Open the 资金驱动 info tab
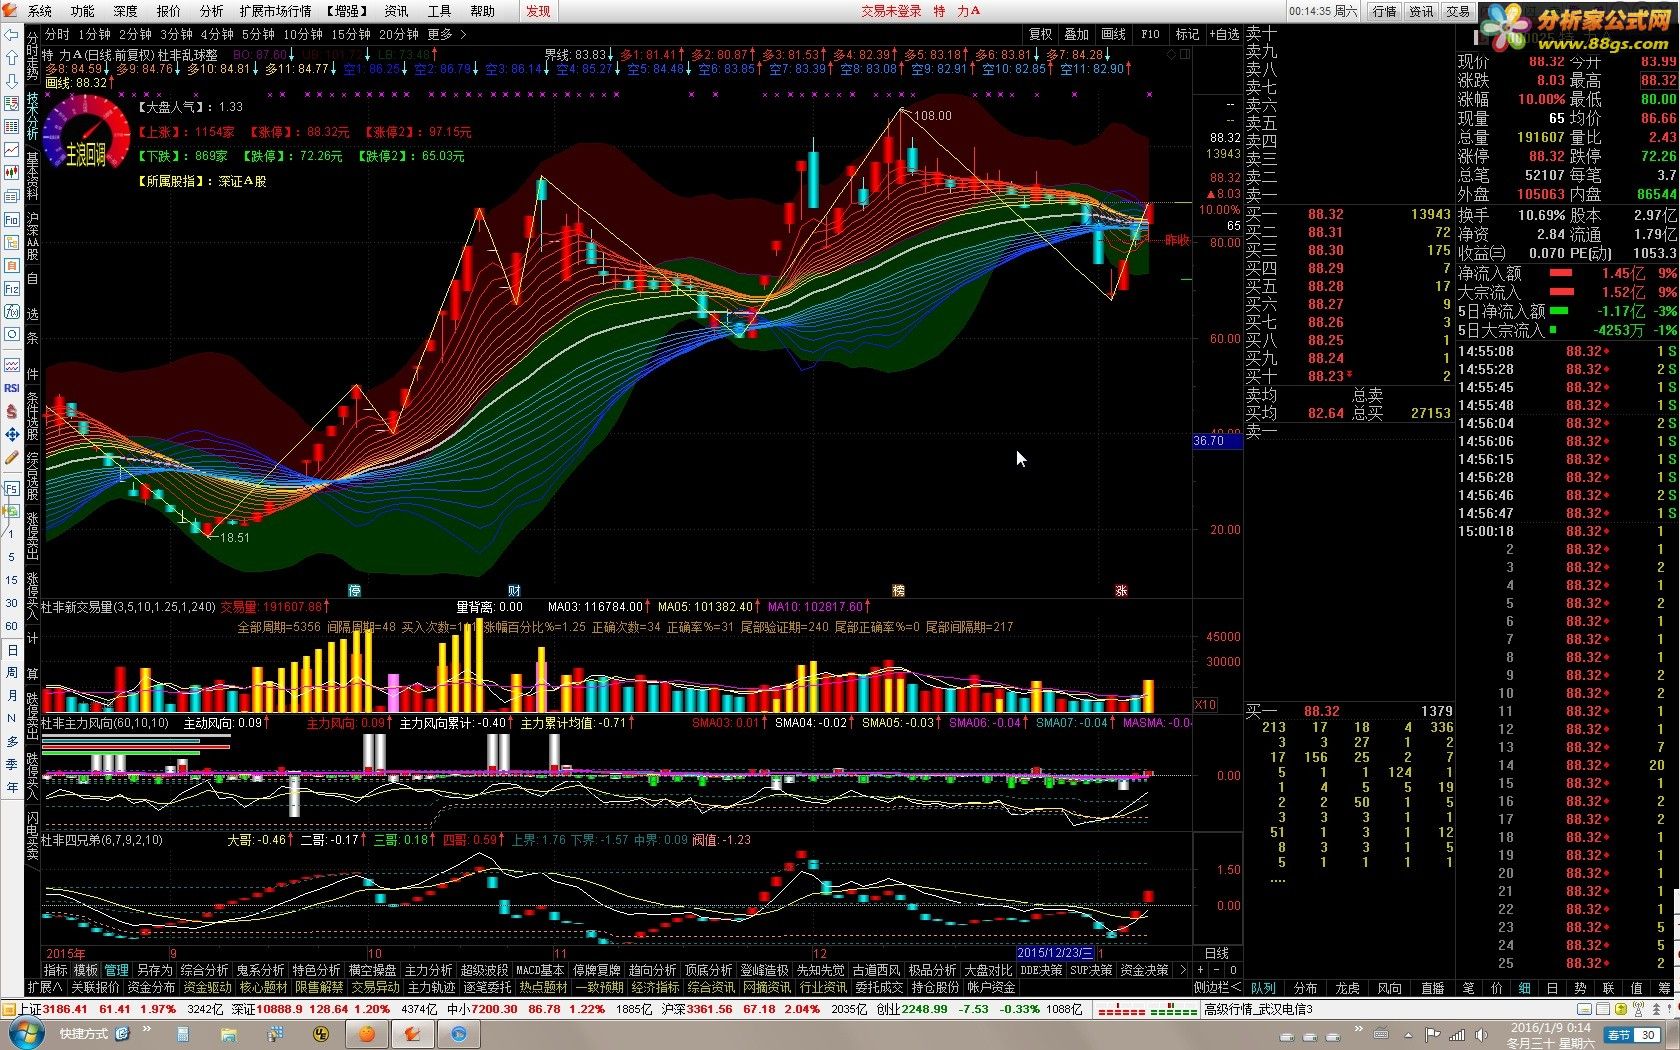Screen dimensions: 1680x1050 [x=207, y=987]
